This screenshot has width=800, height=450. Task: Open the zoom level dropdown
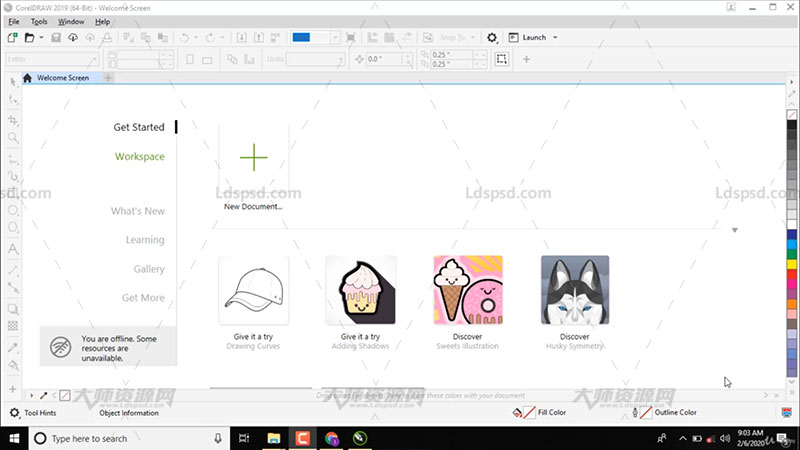[x=335, y=37]
